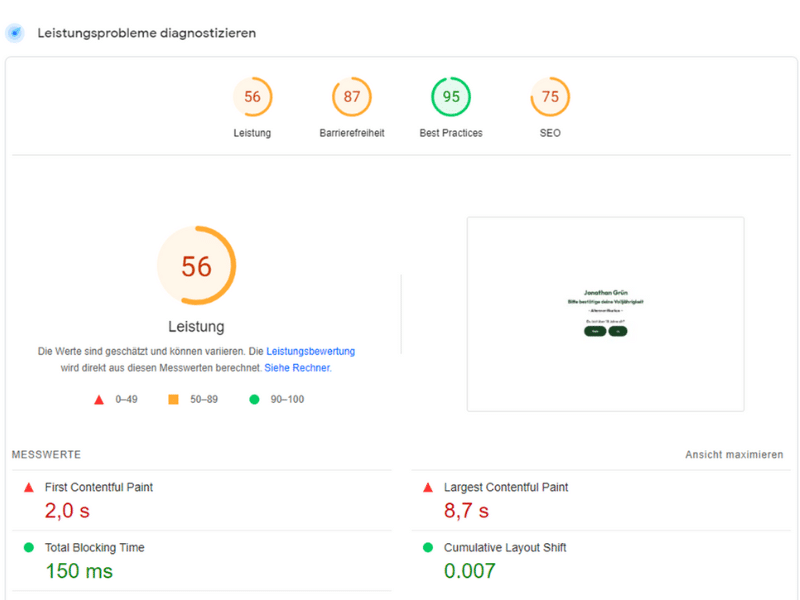Click the large Leistung 56 gauge
Screen dimensions: 800x600
(196, 266)
